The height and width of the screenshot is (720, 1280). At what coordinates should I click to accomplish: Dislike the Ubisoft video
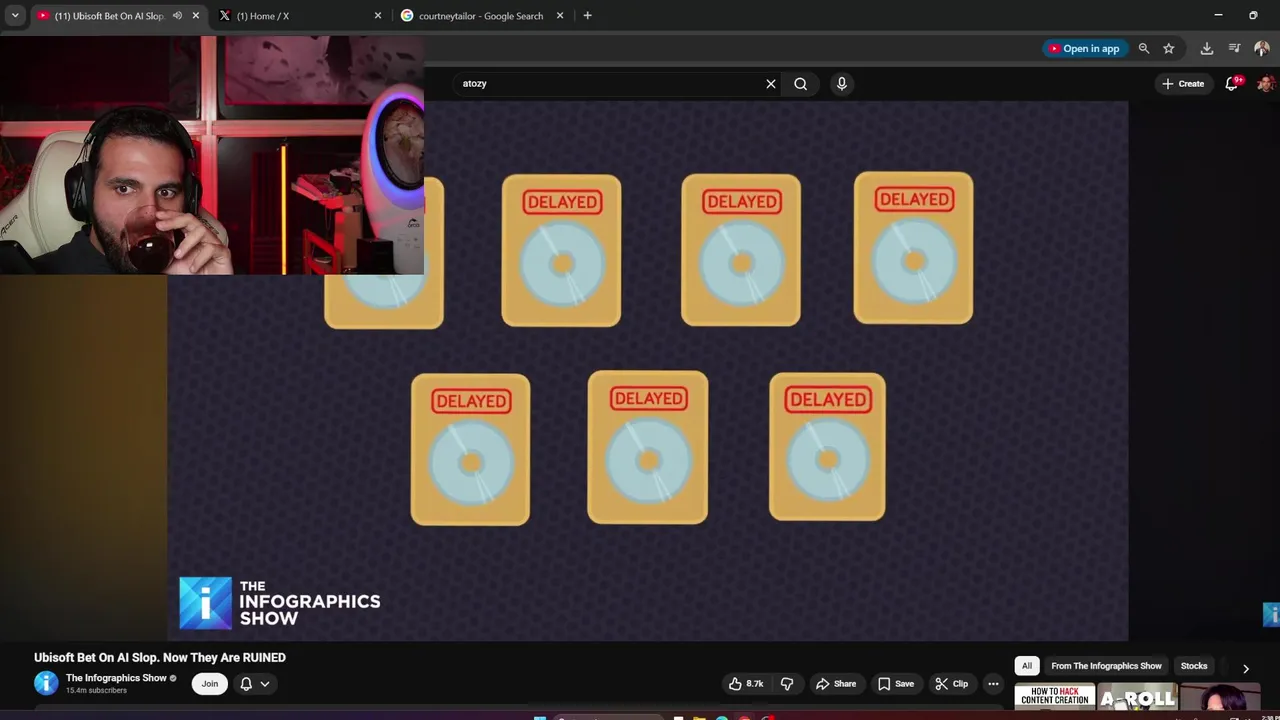pyautogui.click(x=787, y=684)
